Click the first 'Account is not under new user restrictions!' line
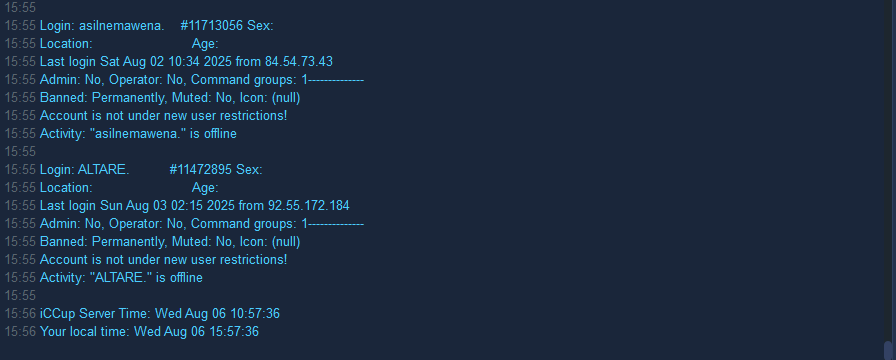The image size is (896, 360). pyautogui.click(x=163, y=116)
